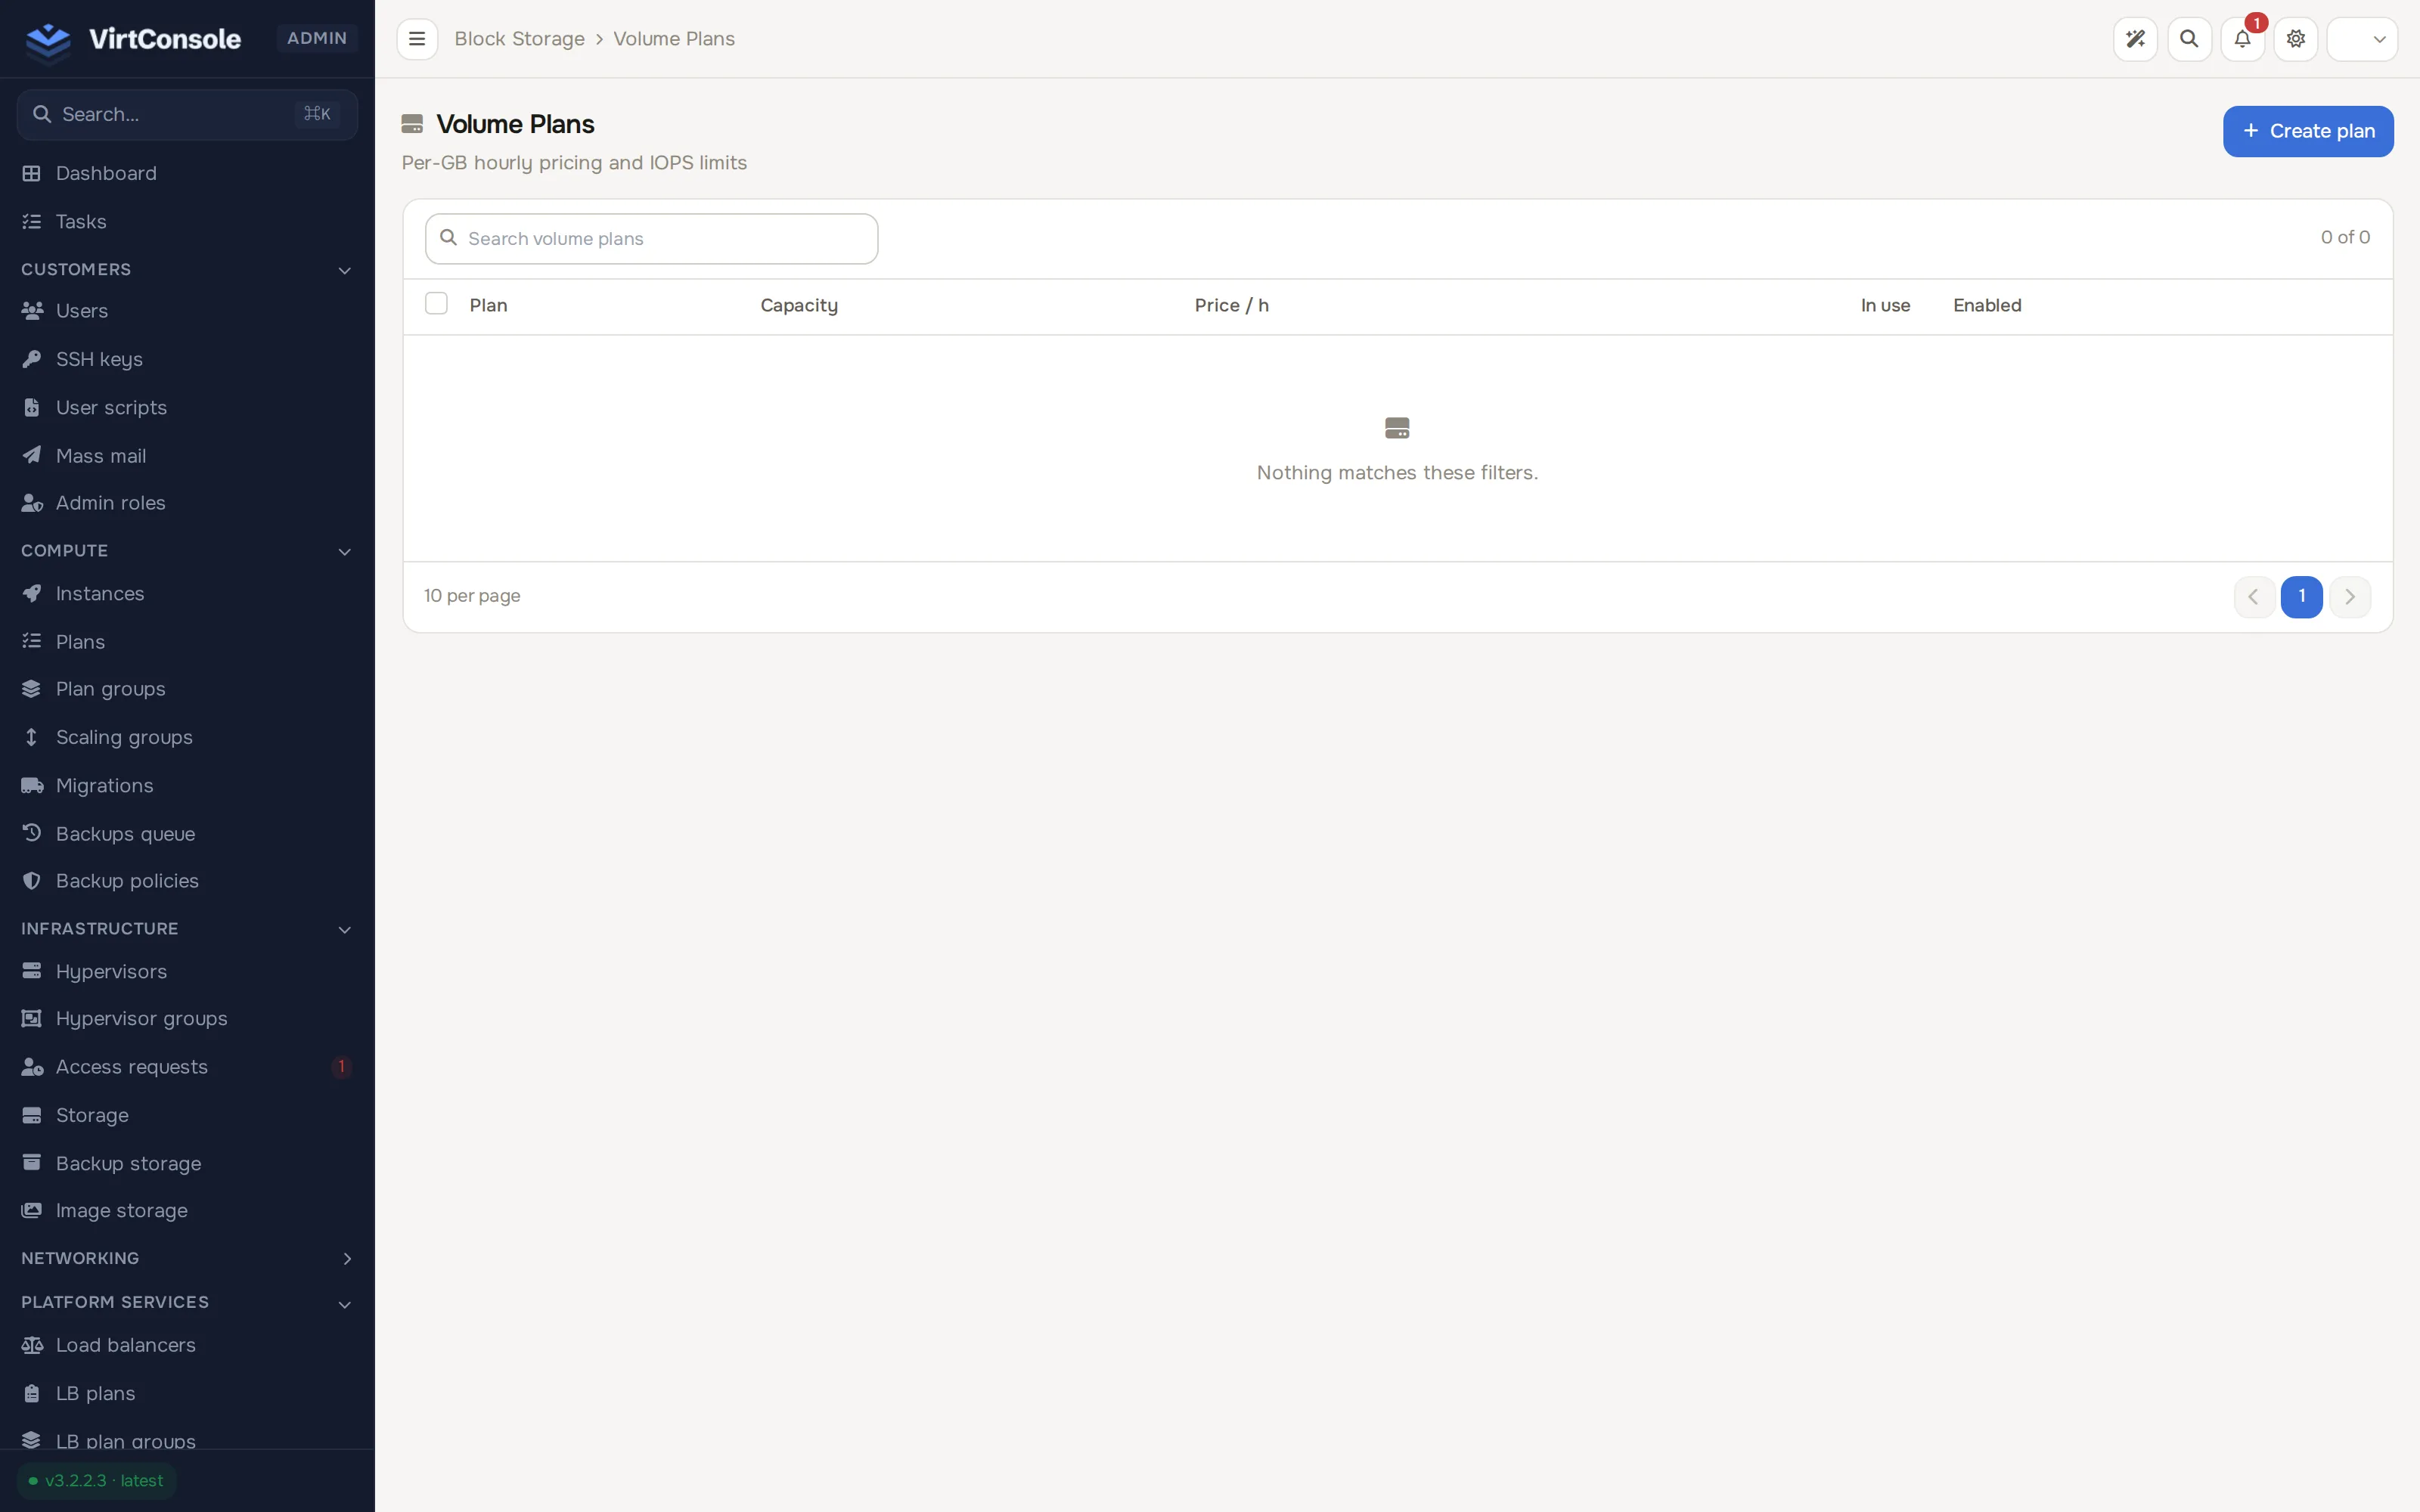This screenshot has height=1512, width=2420.
Task: Open the settings gear icon
Action: [2296, 39]
